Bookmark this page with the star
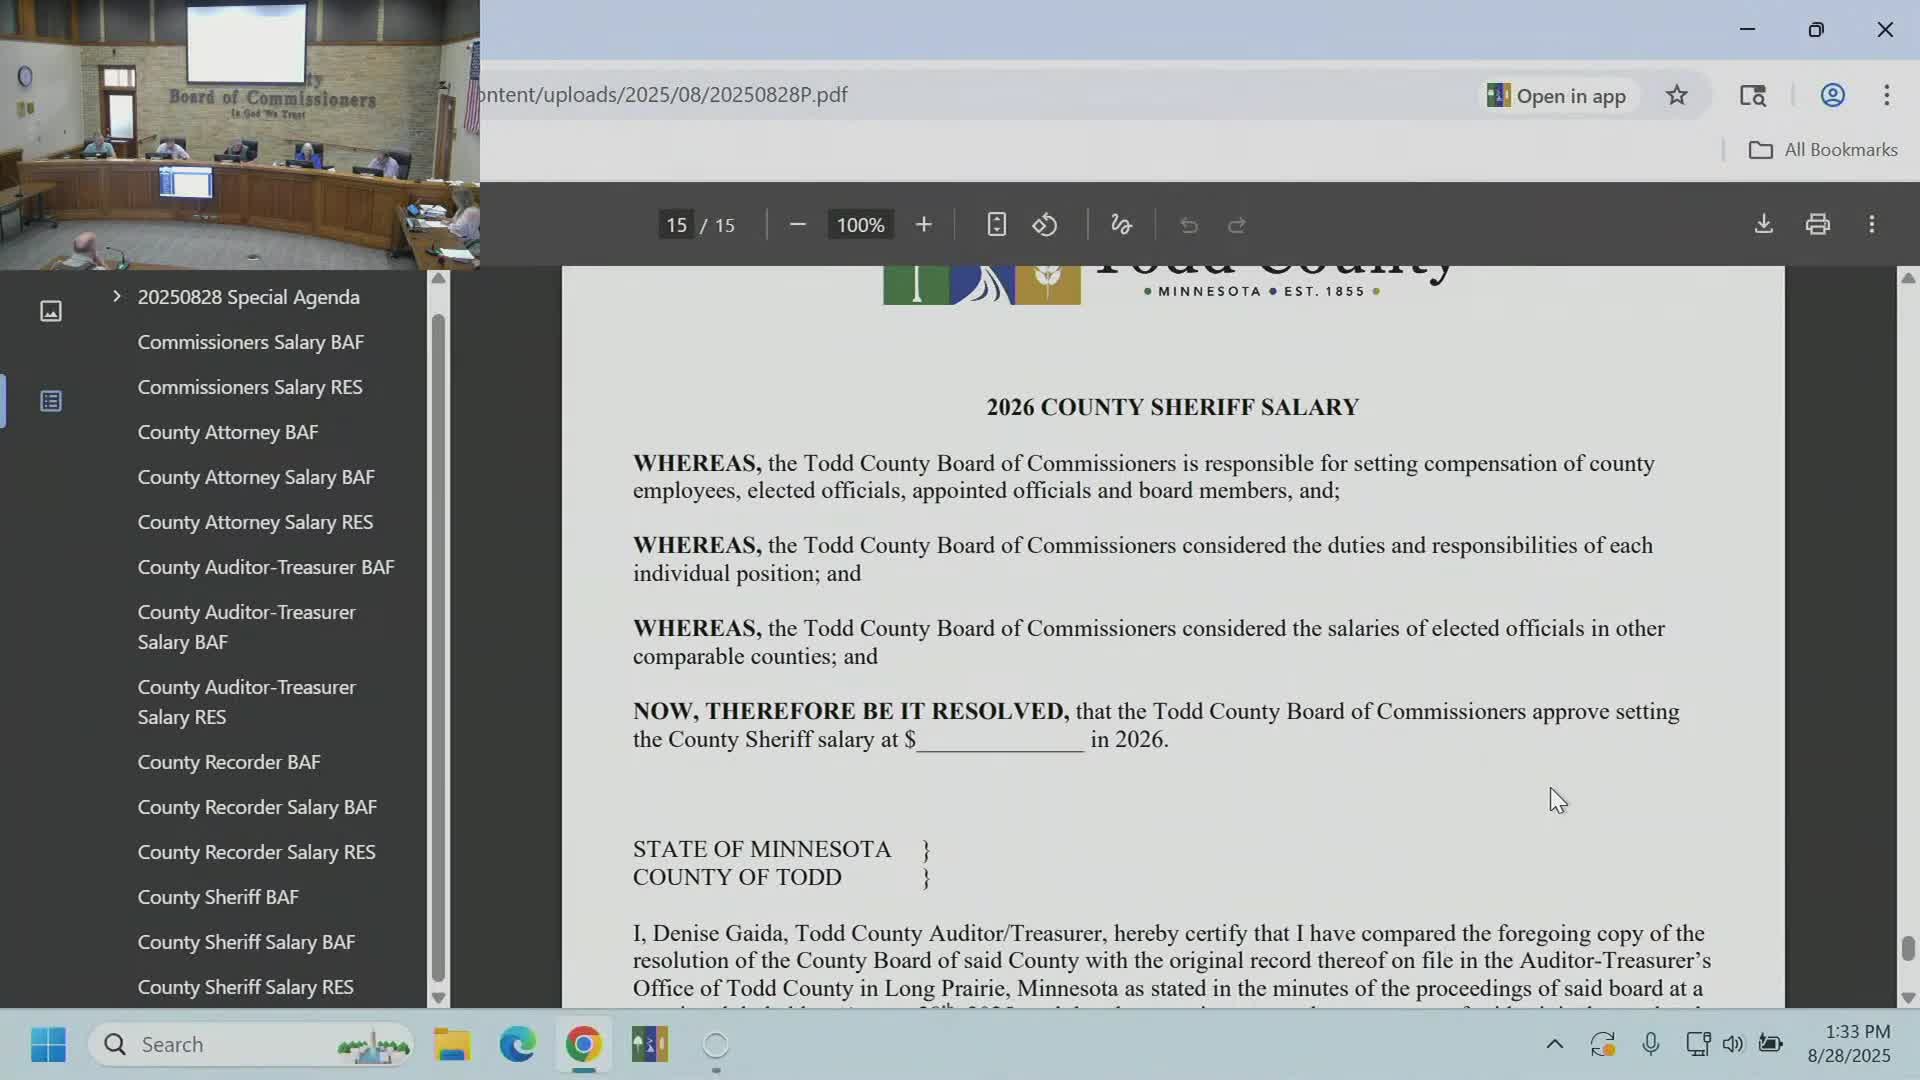Image resolution: width=1920 pixels, height=1080 pixels. point(1677,95)
